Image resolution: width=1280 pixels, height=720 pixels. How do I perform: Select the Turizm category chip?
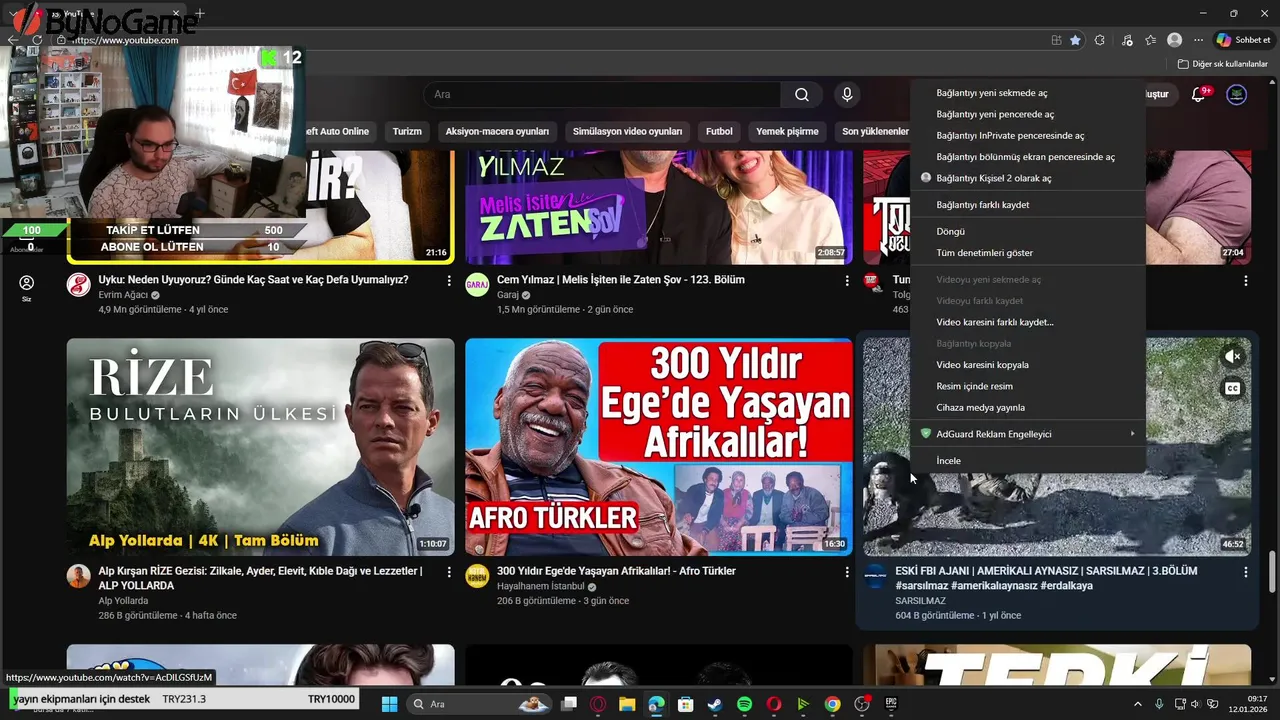coord(407,131)
